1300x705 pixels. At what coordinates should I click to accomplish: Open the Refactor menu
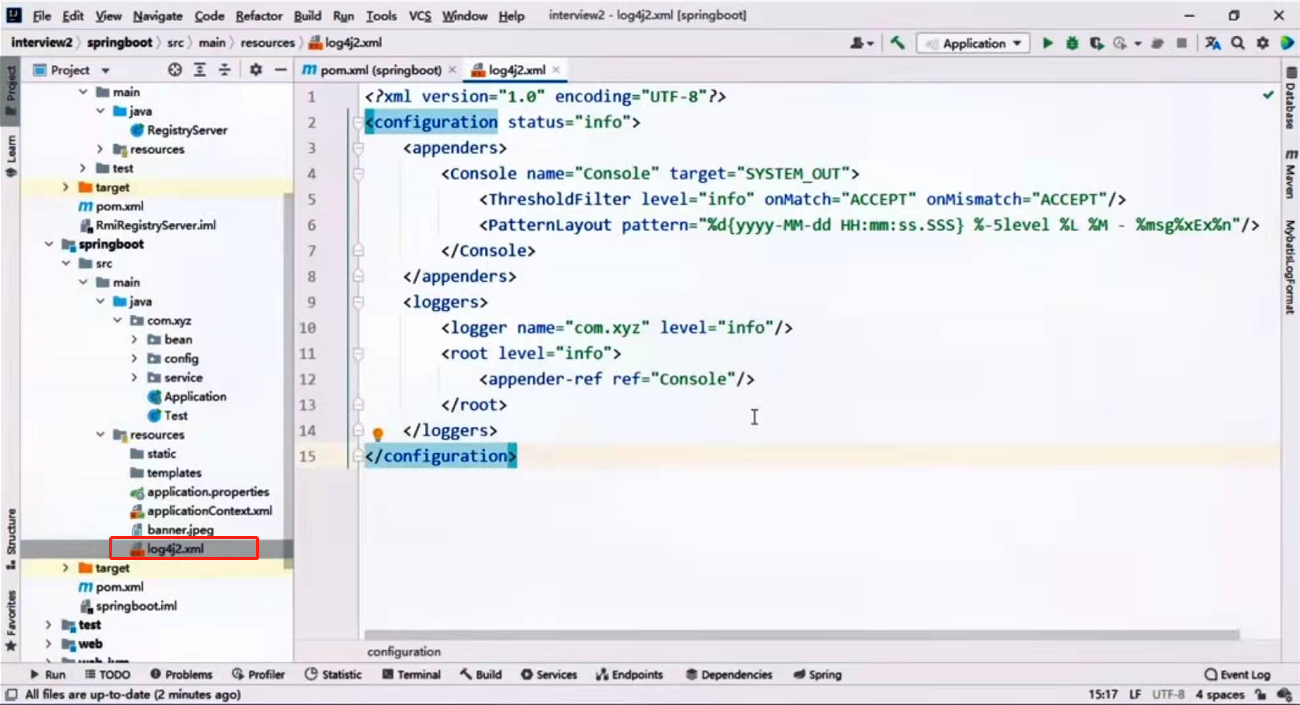[x=259, y=16]
